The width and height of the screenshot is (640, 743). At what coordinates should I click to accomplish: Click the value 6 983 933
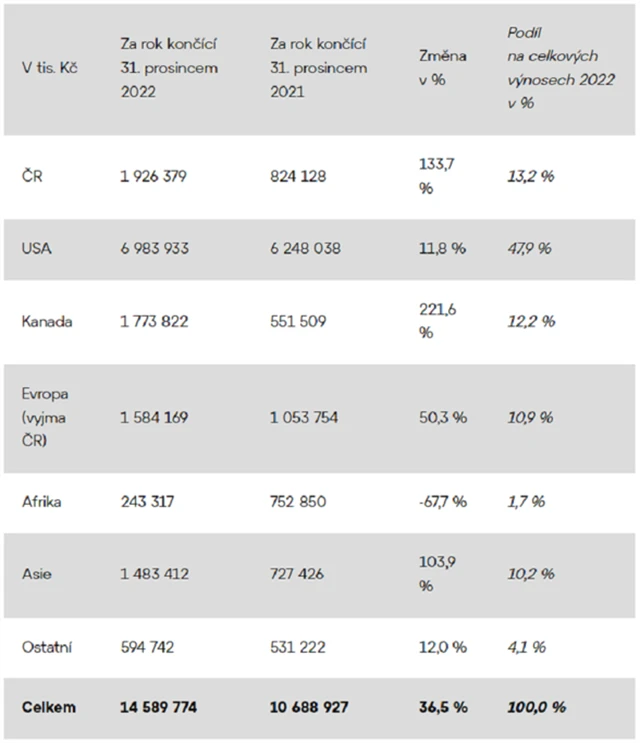(154, 249)
